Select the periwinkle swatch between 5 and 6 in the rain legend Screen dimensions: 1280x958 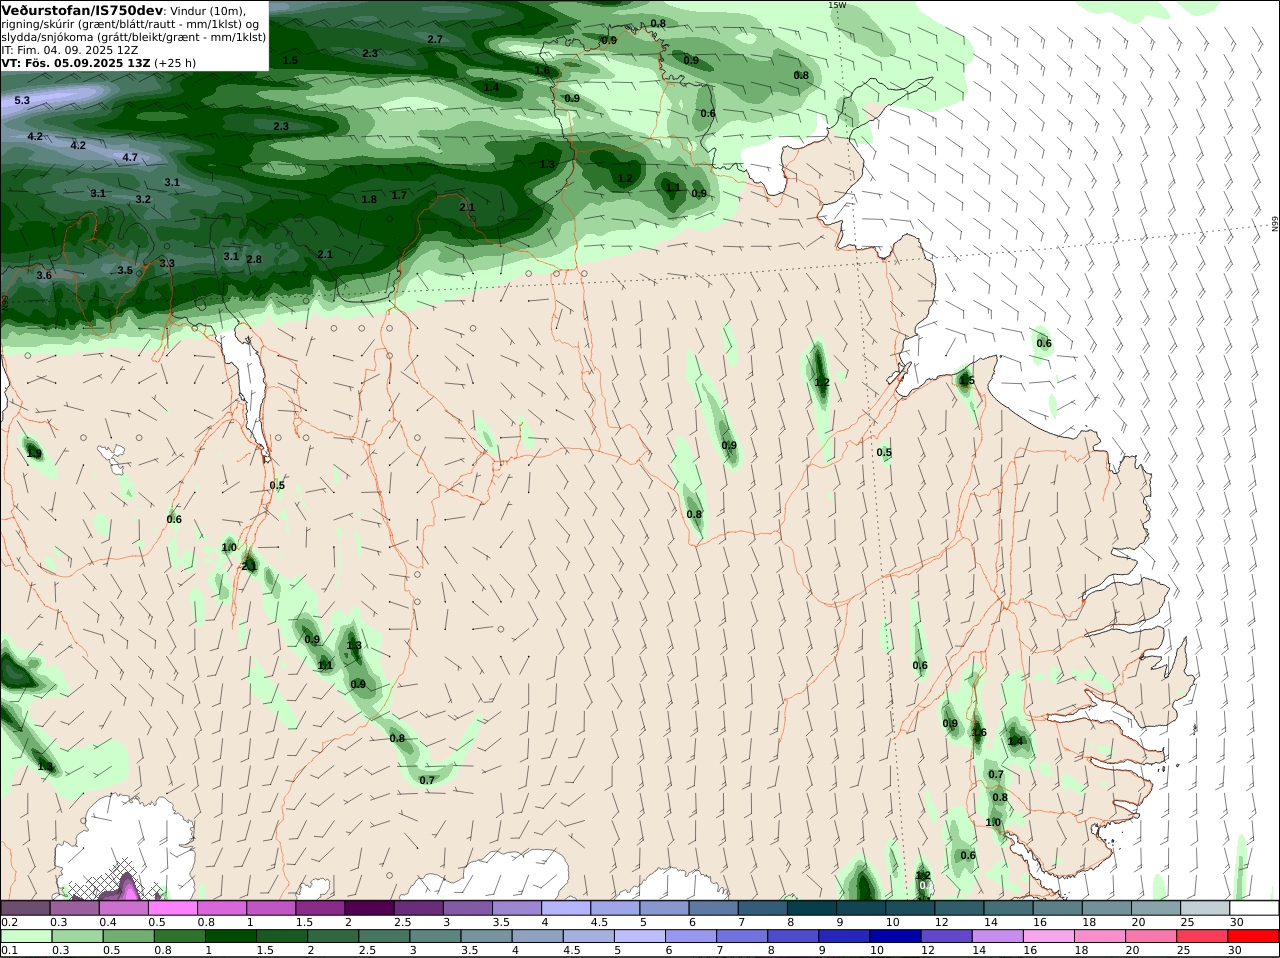coord(640,935)
